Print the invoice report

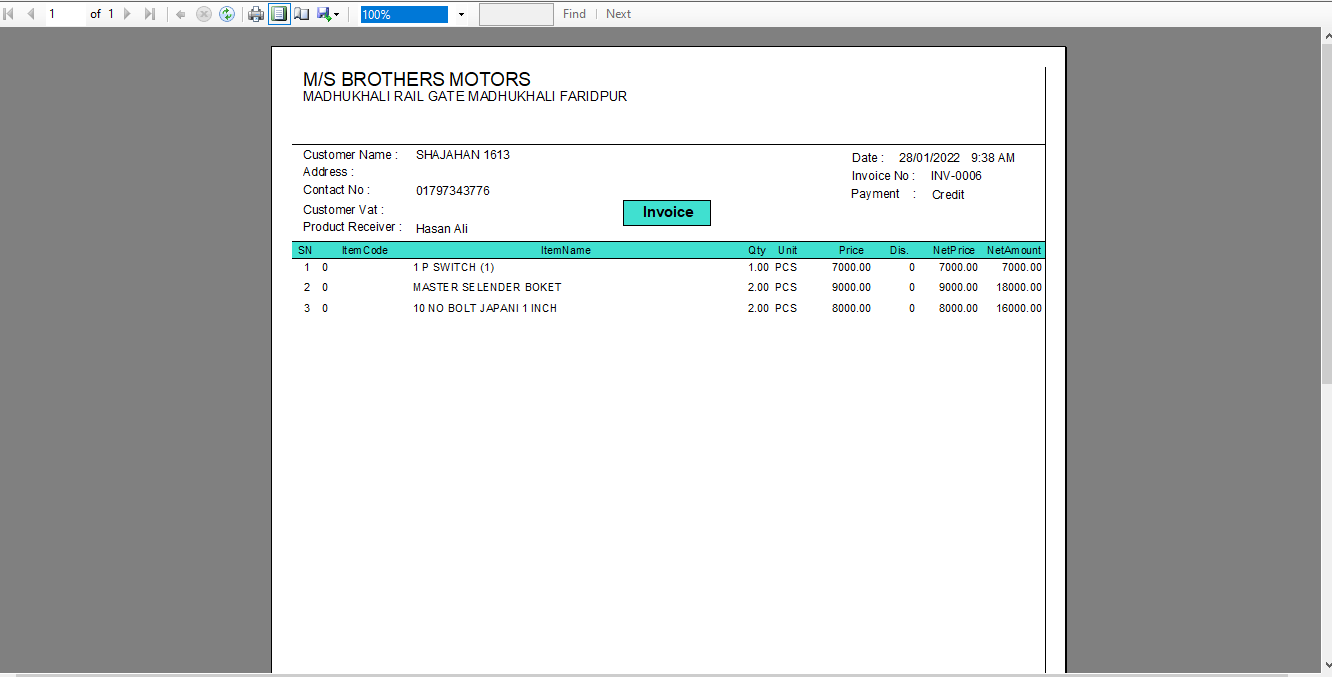pyautogui.click(x=256, y=14)
